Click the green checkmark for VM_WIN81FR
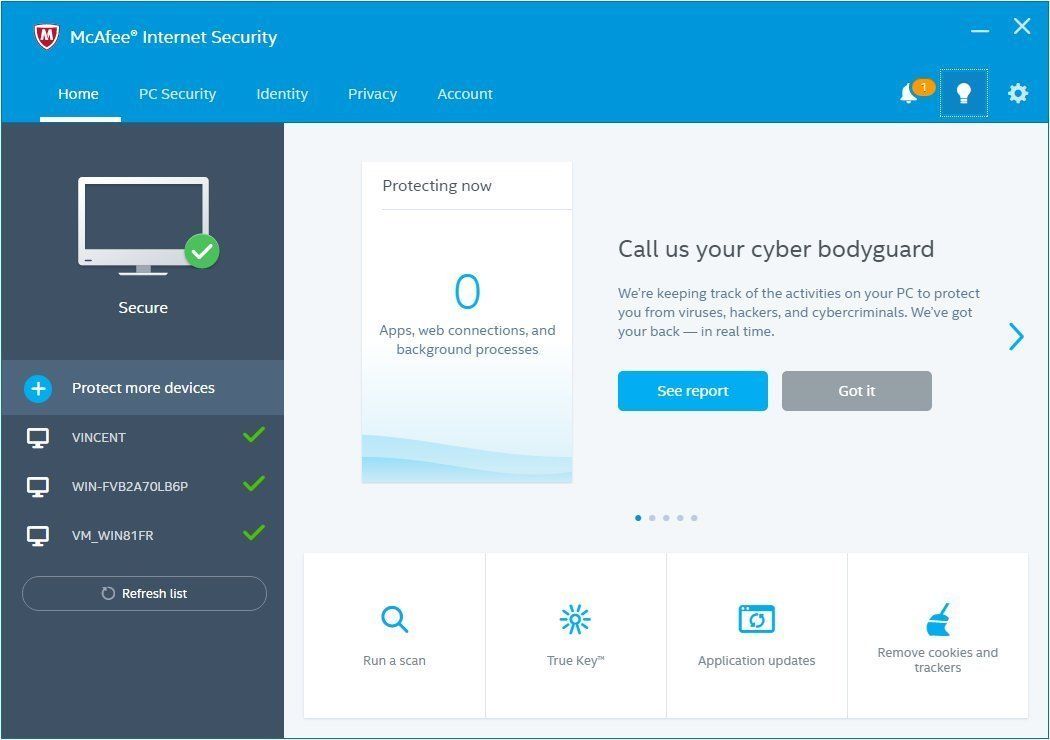Image resolution: width=1050 pixels, height=740 pixels. (254, 532)
